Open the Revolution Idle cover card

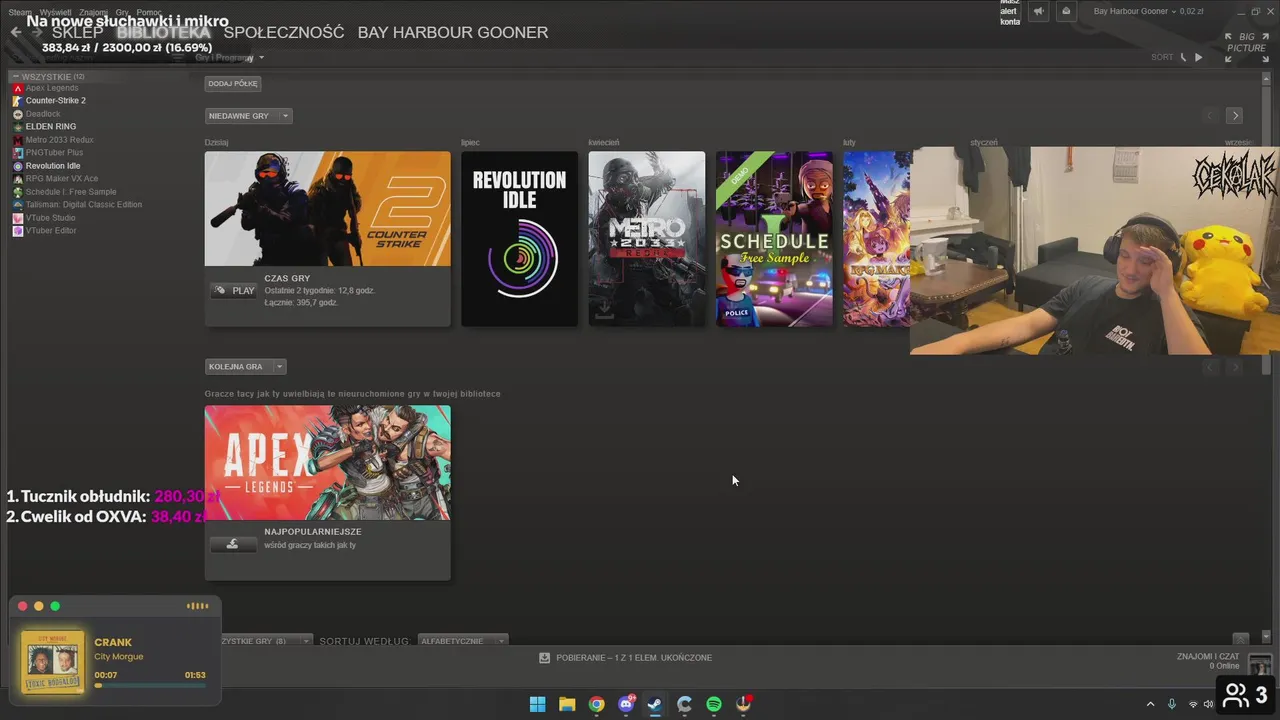pyautogui.click(x=519, y=239)
